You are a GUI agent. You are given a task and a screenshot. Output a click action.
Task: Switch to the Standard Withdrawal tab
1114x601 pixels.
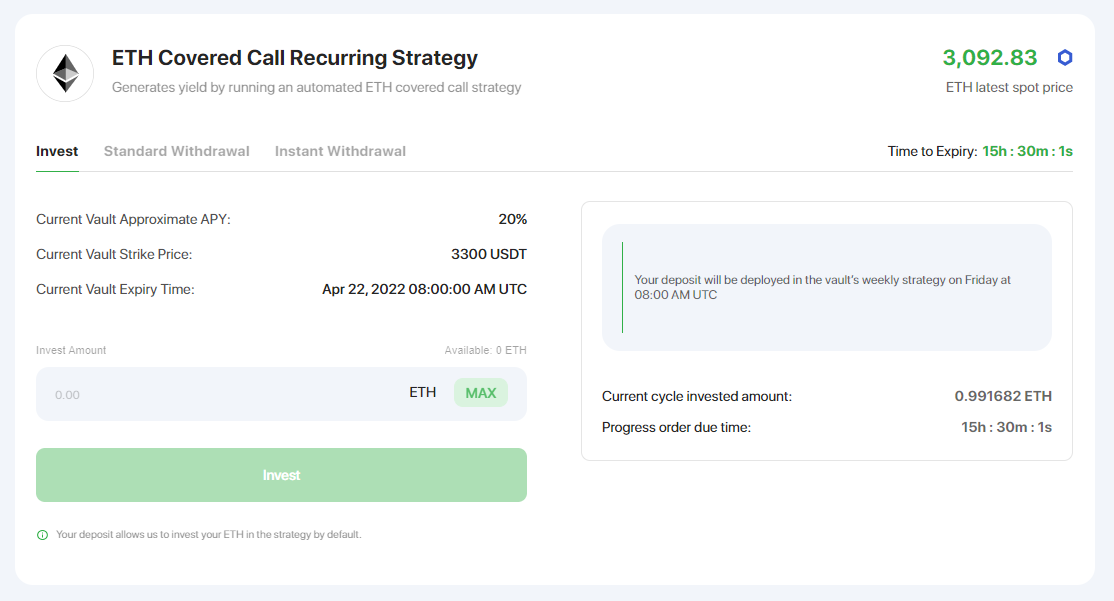[176, 151]
